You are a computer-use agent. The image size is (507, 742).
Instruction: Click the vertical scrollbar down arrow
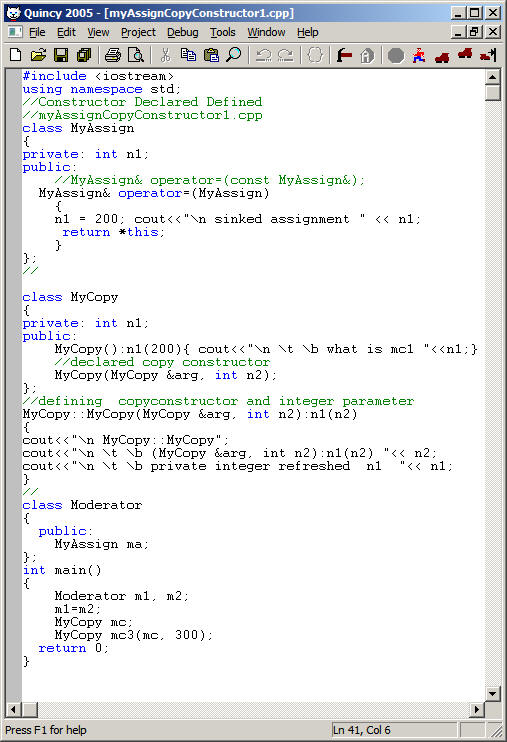pyautogui.click(x=493, y=694)
